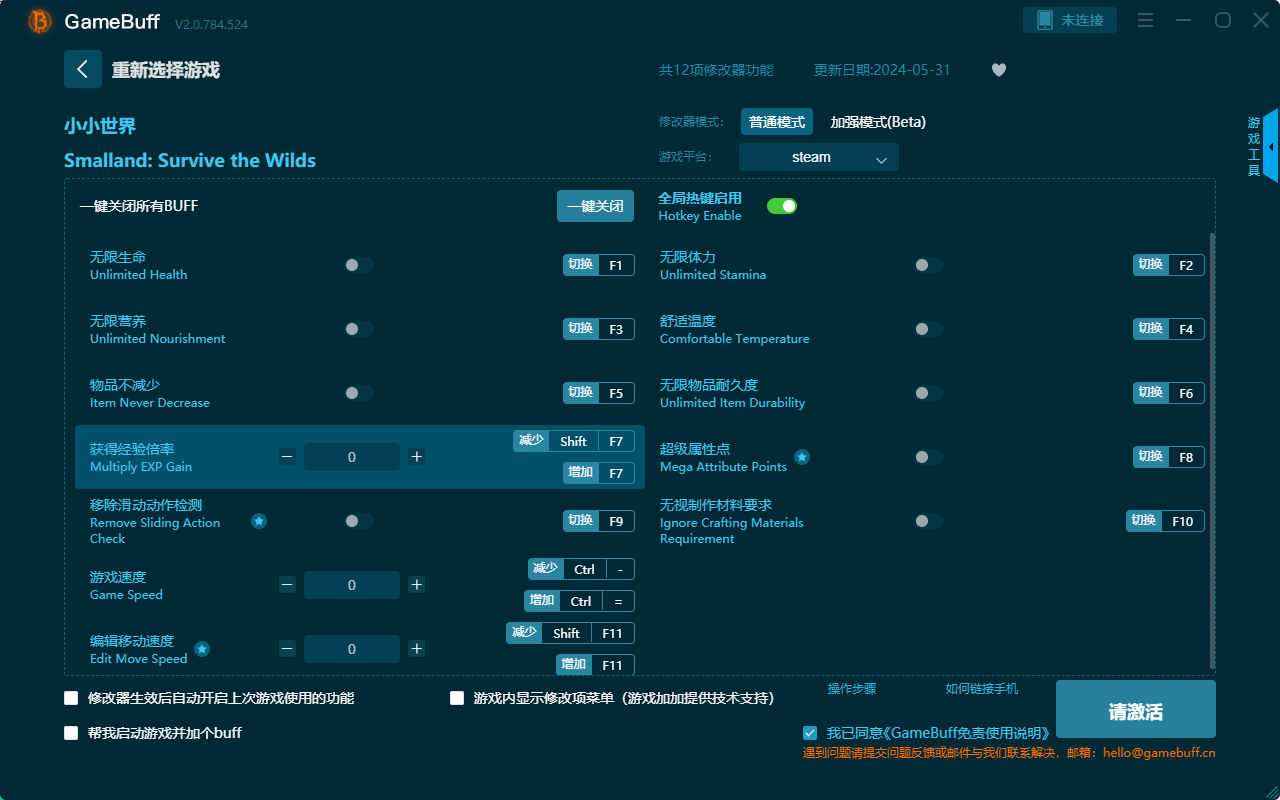Image resolution: width=1280 pixels, height=800 pixels.
Task: Open the 操作步骤 link
Action: tap(852, 689)
